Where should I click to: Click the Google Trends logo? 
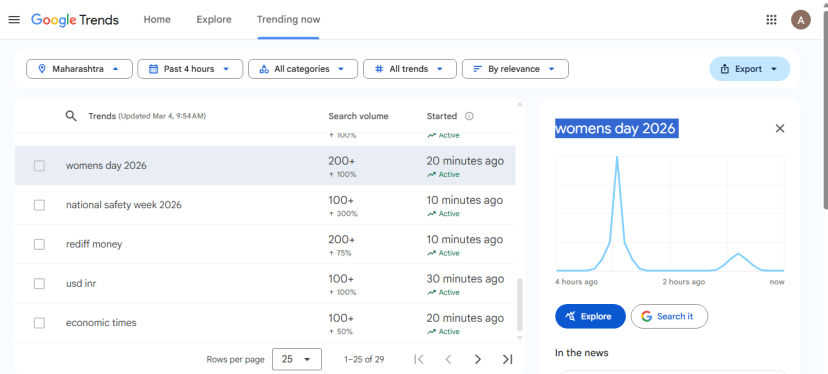pyautogui.click(x=75, y=20)
